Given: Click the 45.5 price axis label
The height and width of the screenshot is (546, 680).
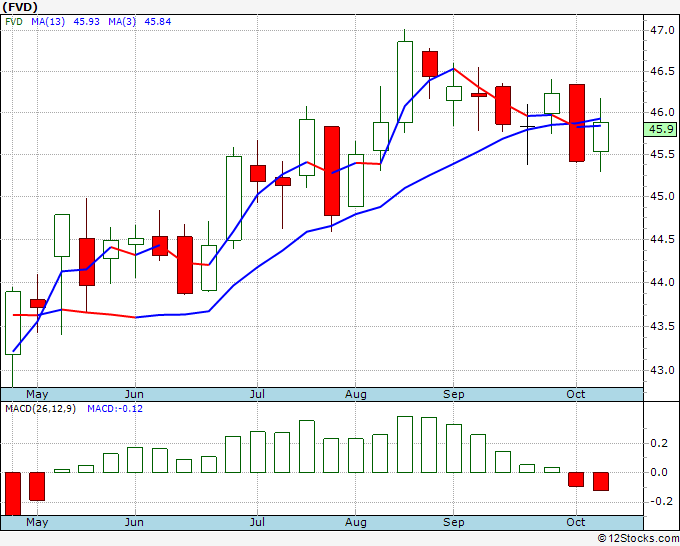Looking at the screenshot, I should click(x=662, y=154).
